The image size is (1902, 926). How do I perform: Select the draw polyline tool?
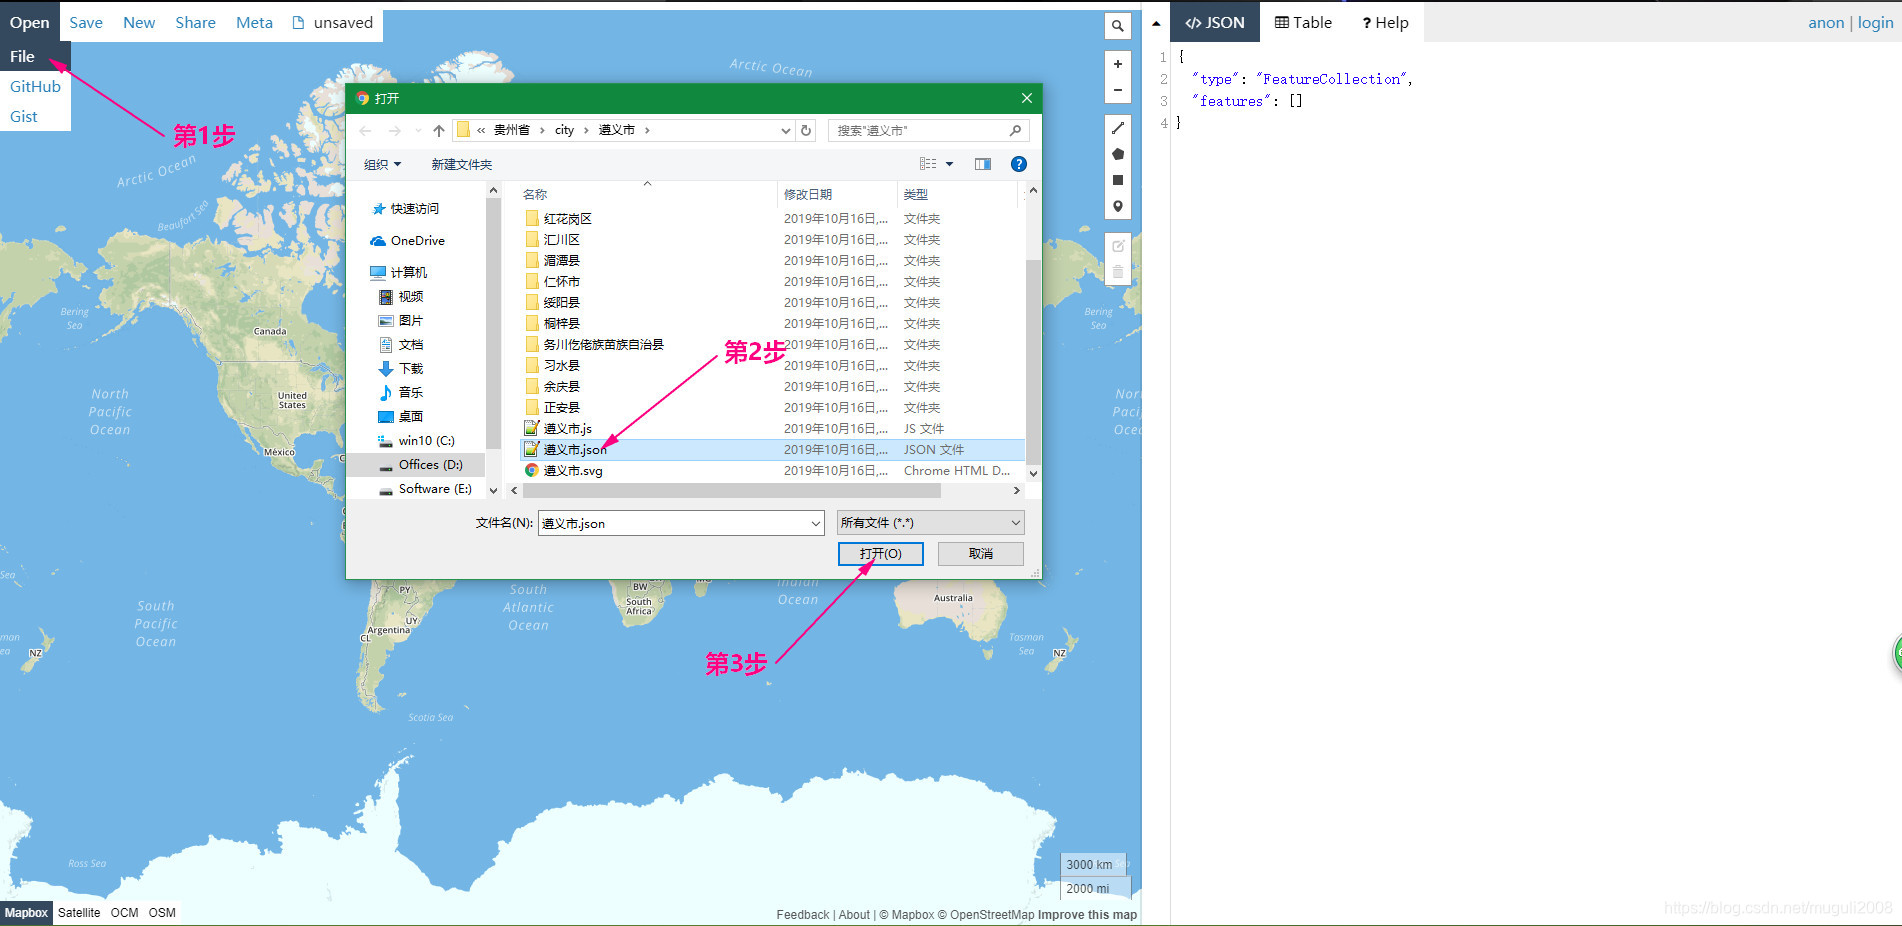point(1117,128)
